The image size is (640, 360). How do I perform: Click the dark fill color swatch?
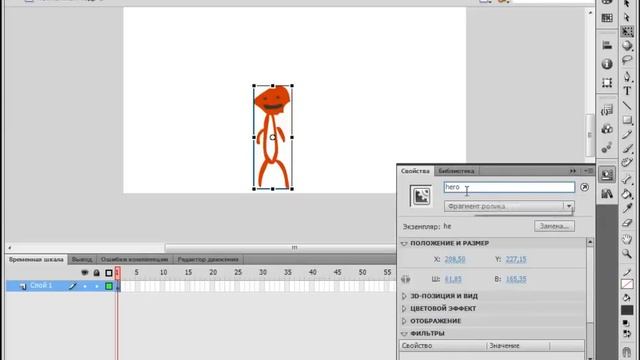click(627, 310)
